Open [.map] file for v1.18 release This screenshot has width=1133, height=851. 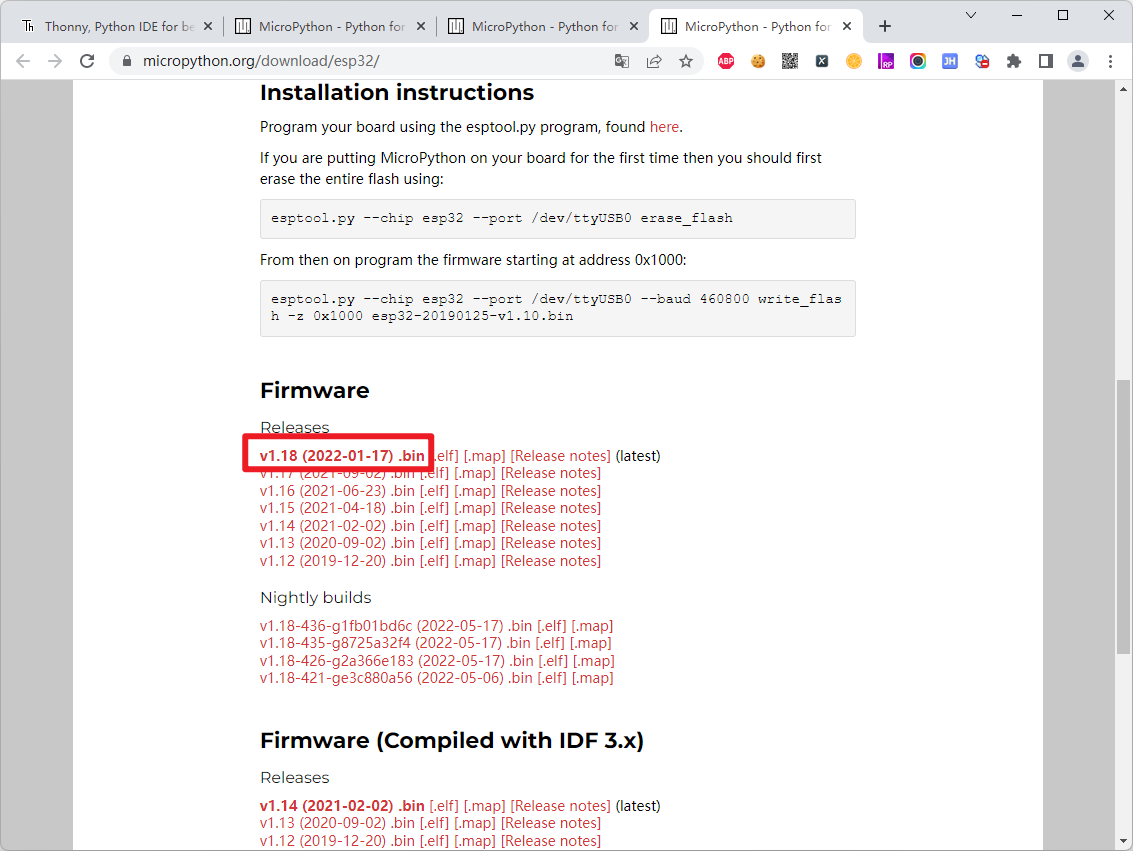pos(484,456)
